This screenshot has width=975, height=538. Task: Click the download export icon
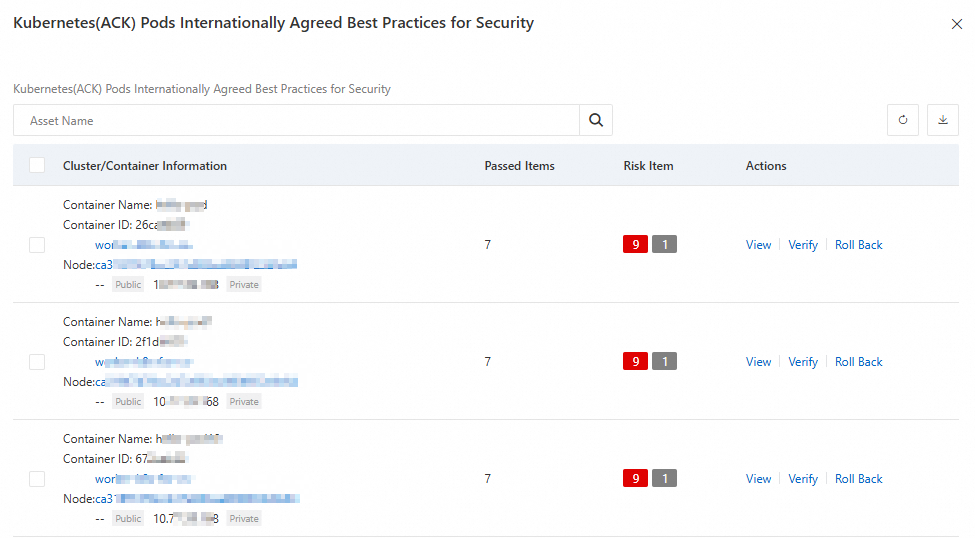(942, 121)
